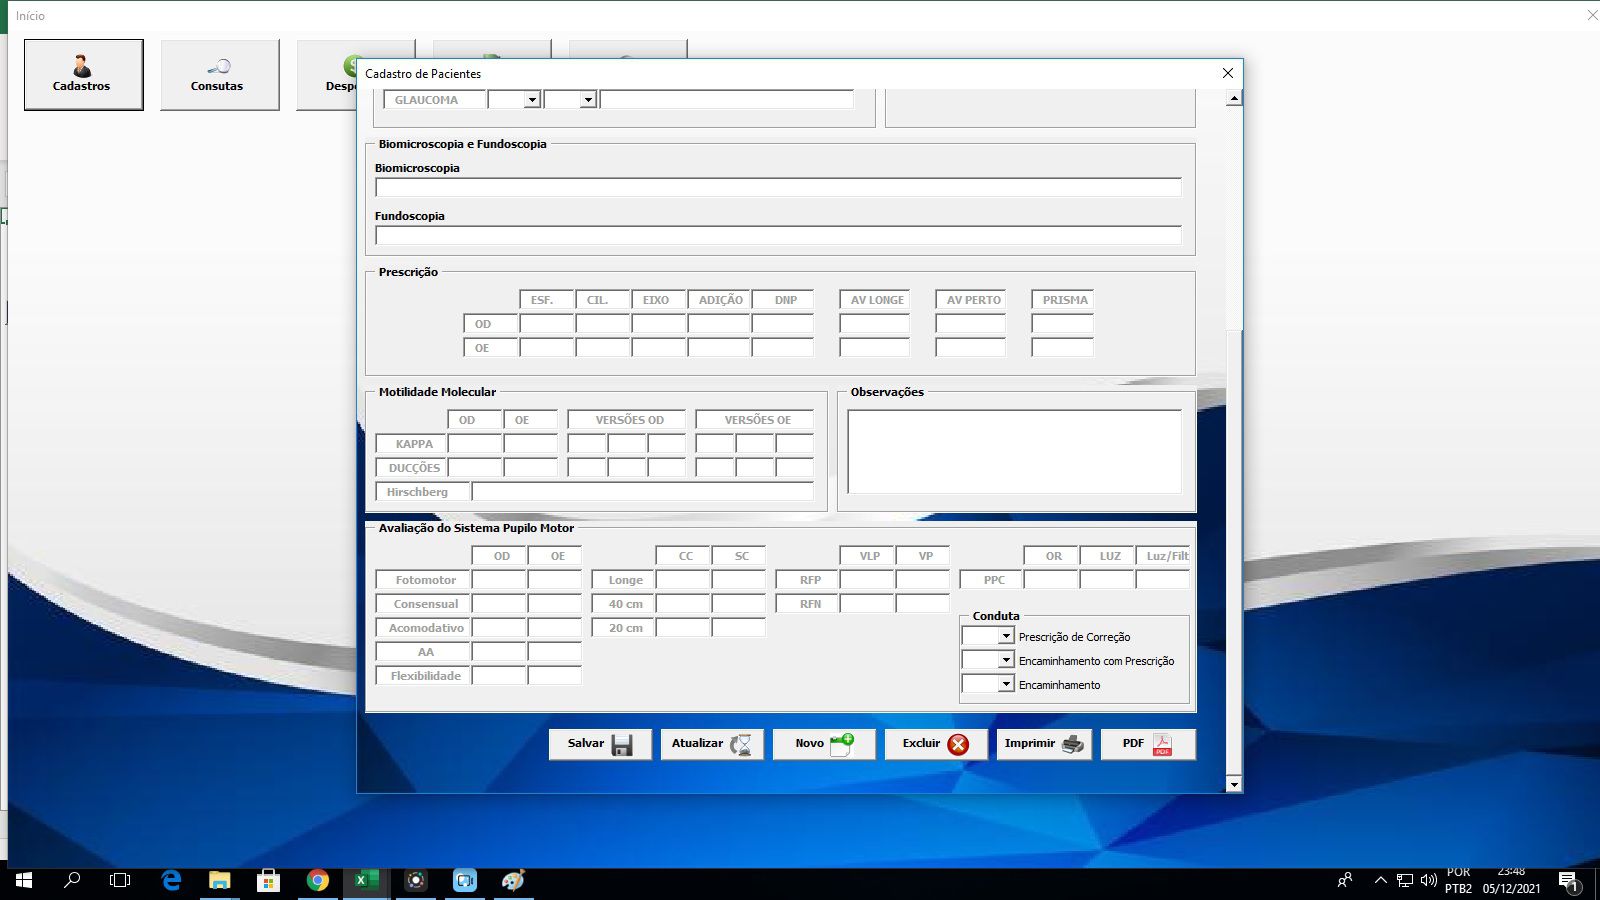The width and height of the screenshot is (1600, 900).
Task: Click RFN VP field
Action: tap(923, 604)
